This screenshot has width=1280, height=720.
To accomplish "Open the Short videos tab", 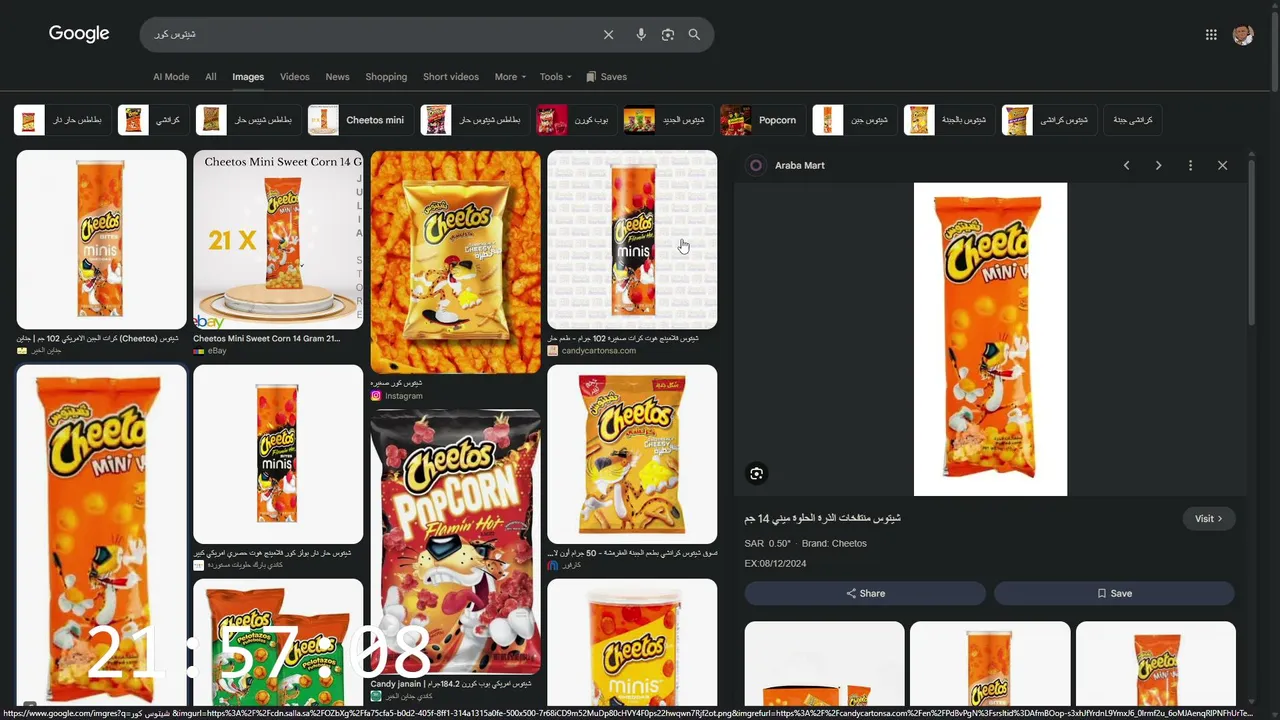I will 451,77.
